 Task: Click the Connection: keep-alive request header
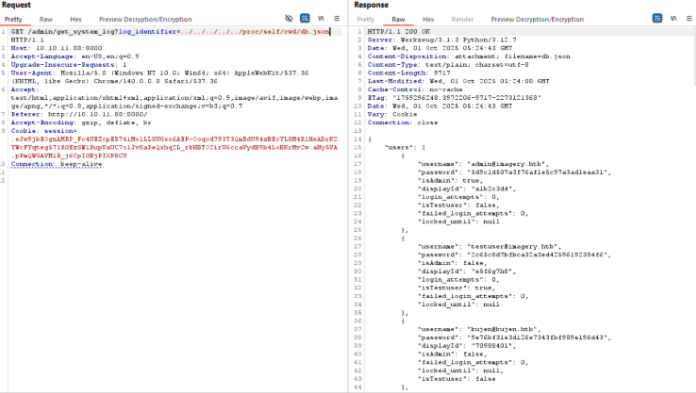[x=56, y=164]
